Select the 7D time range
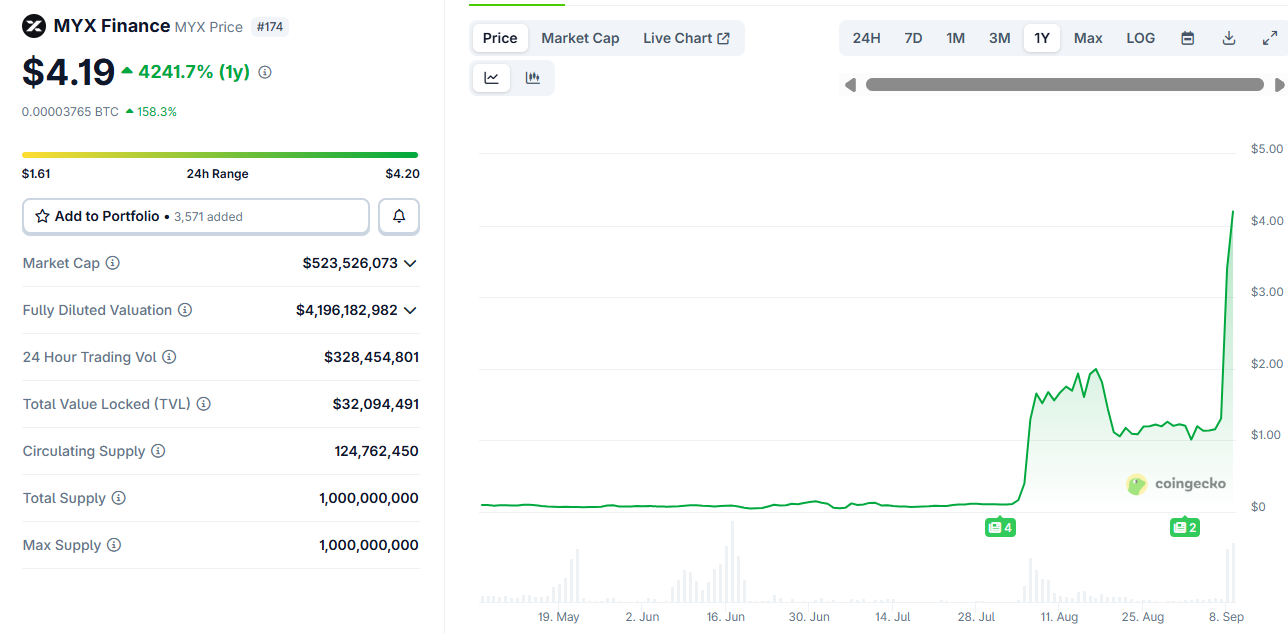This screenshot has width=1288, height=634. [x=913, y=37]
